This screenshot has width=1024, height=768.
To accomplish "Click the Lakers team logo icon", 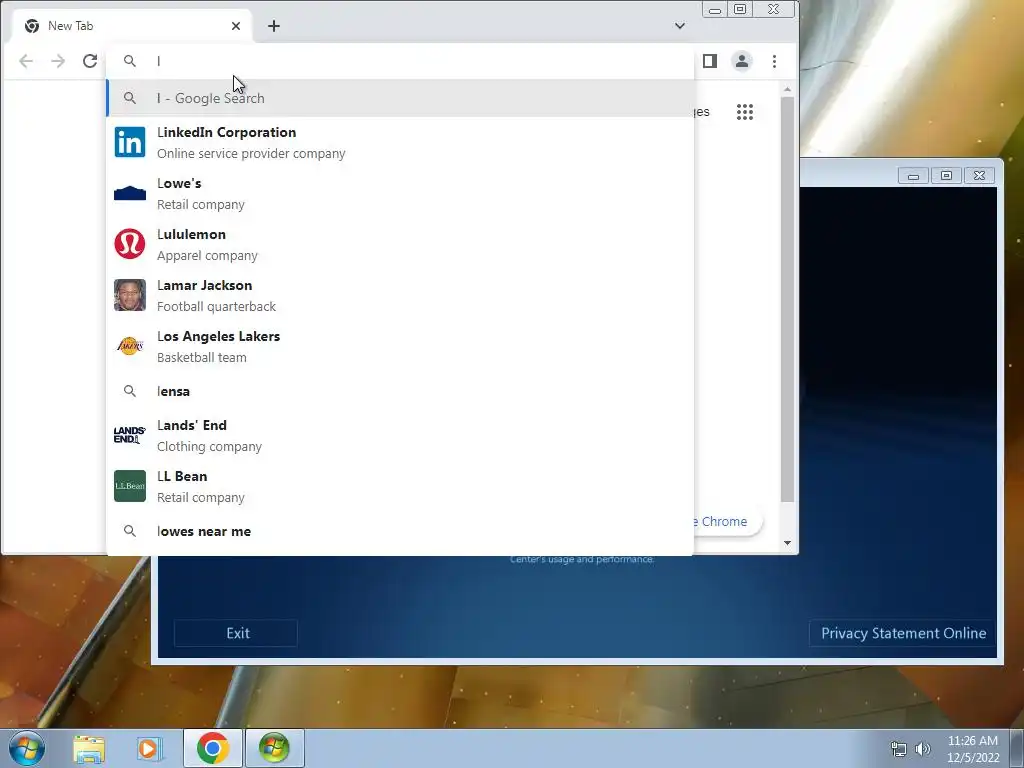I will tap(129, 346).
